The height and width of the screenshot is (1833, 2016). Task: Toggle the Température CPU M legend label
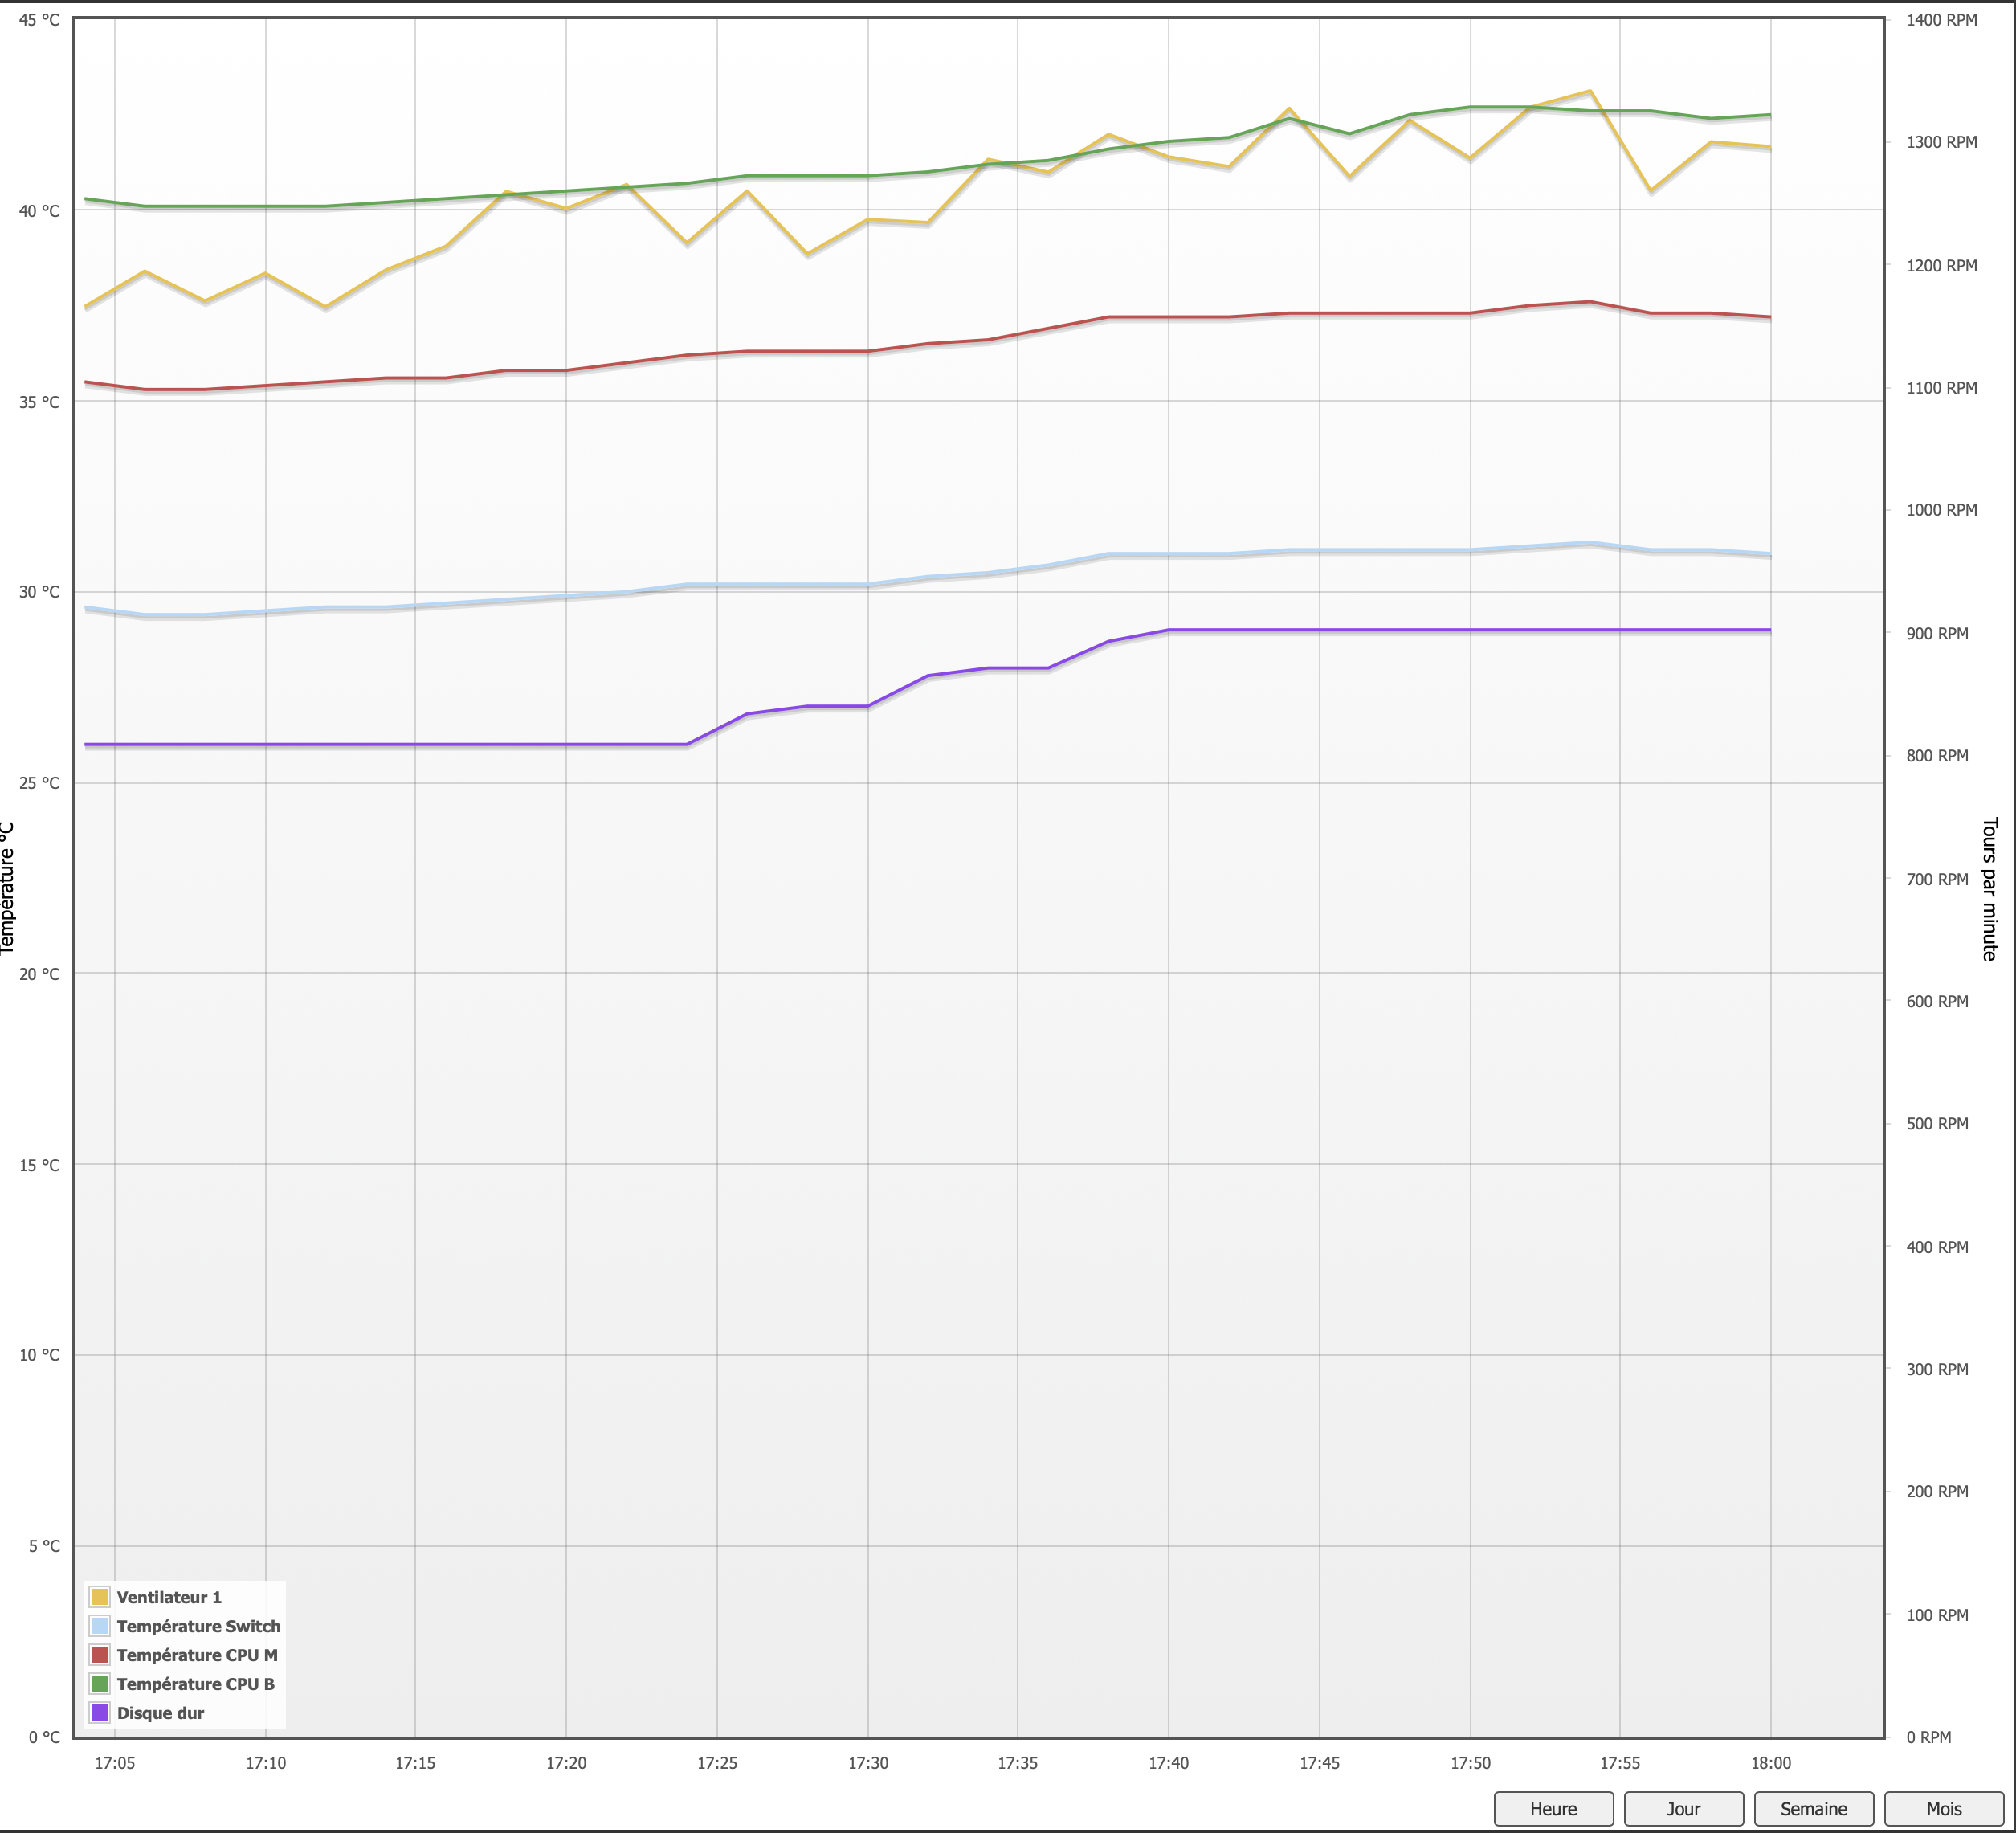[x=197, y=1655]
